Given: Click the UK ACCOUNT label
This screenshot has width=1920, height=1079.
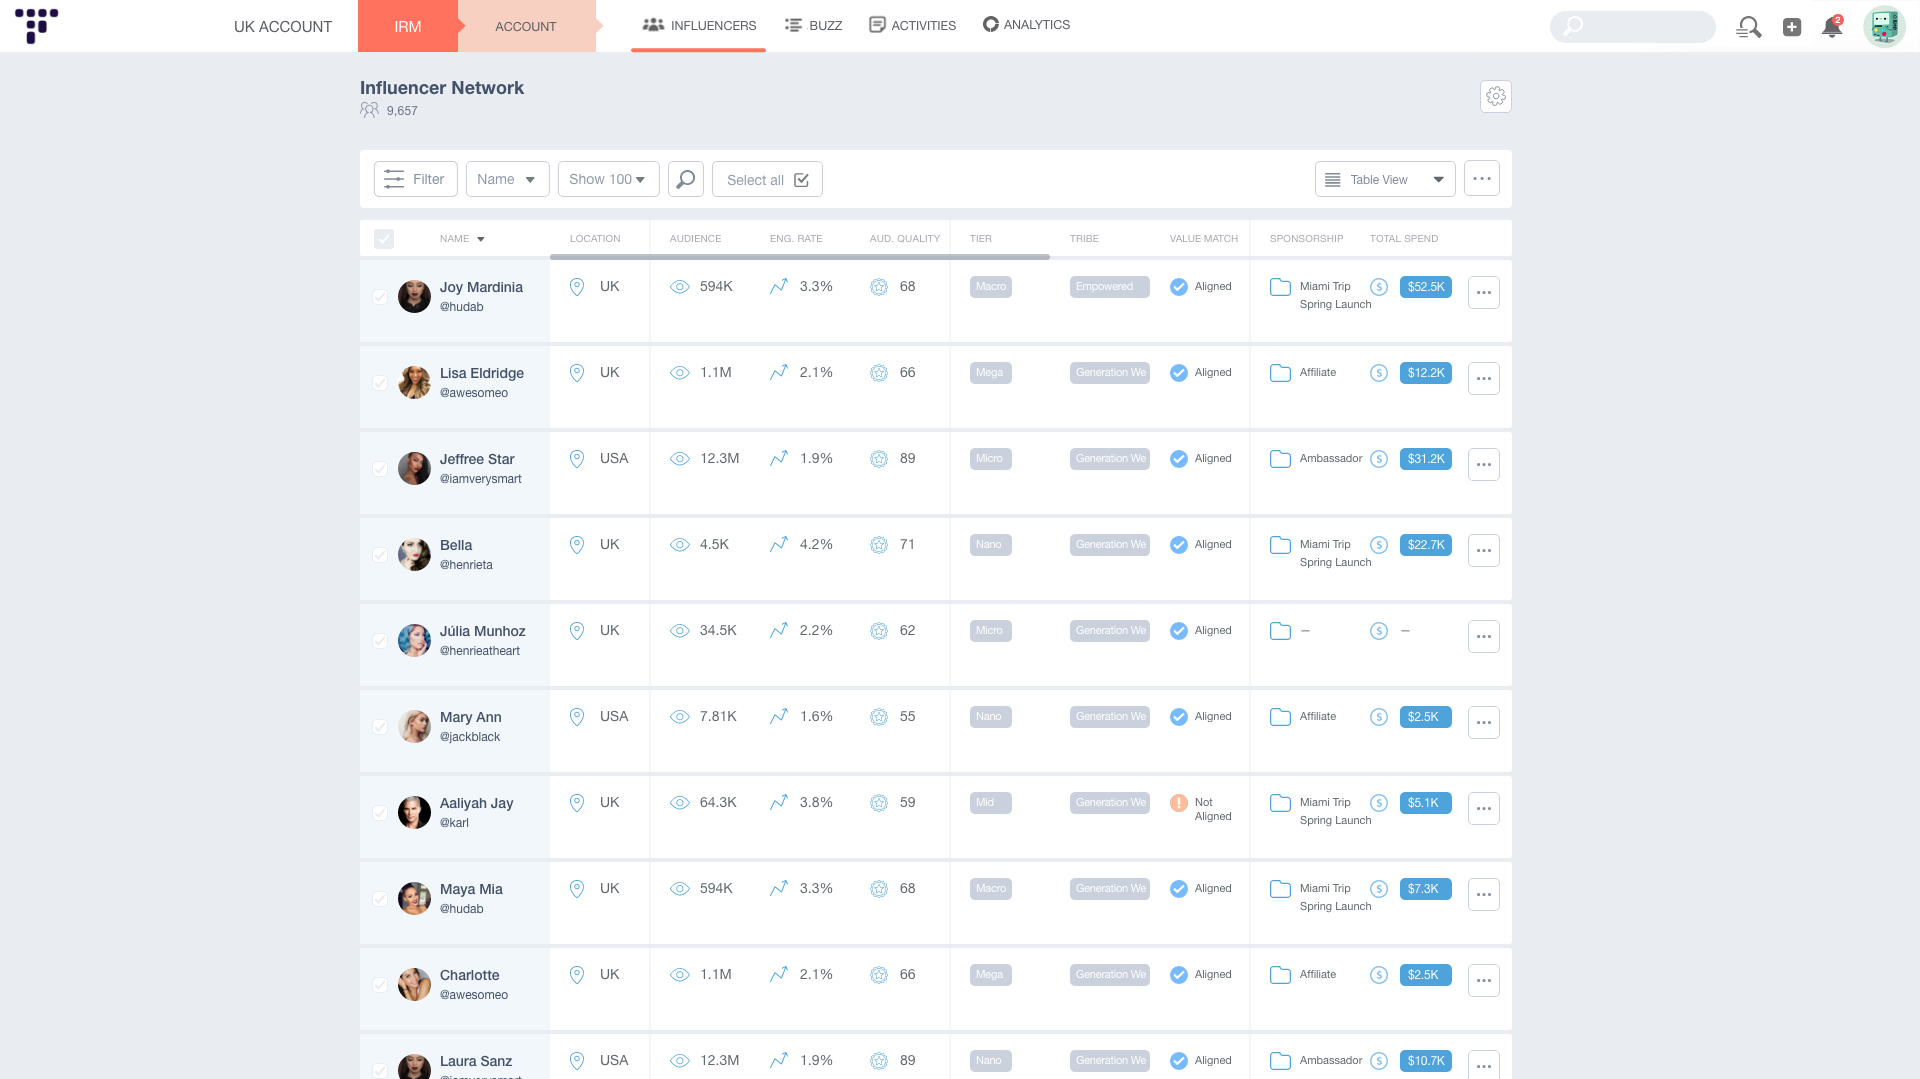Looking at the screenshot, I should [283, 27].
